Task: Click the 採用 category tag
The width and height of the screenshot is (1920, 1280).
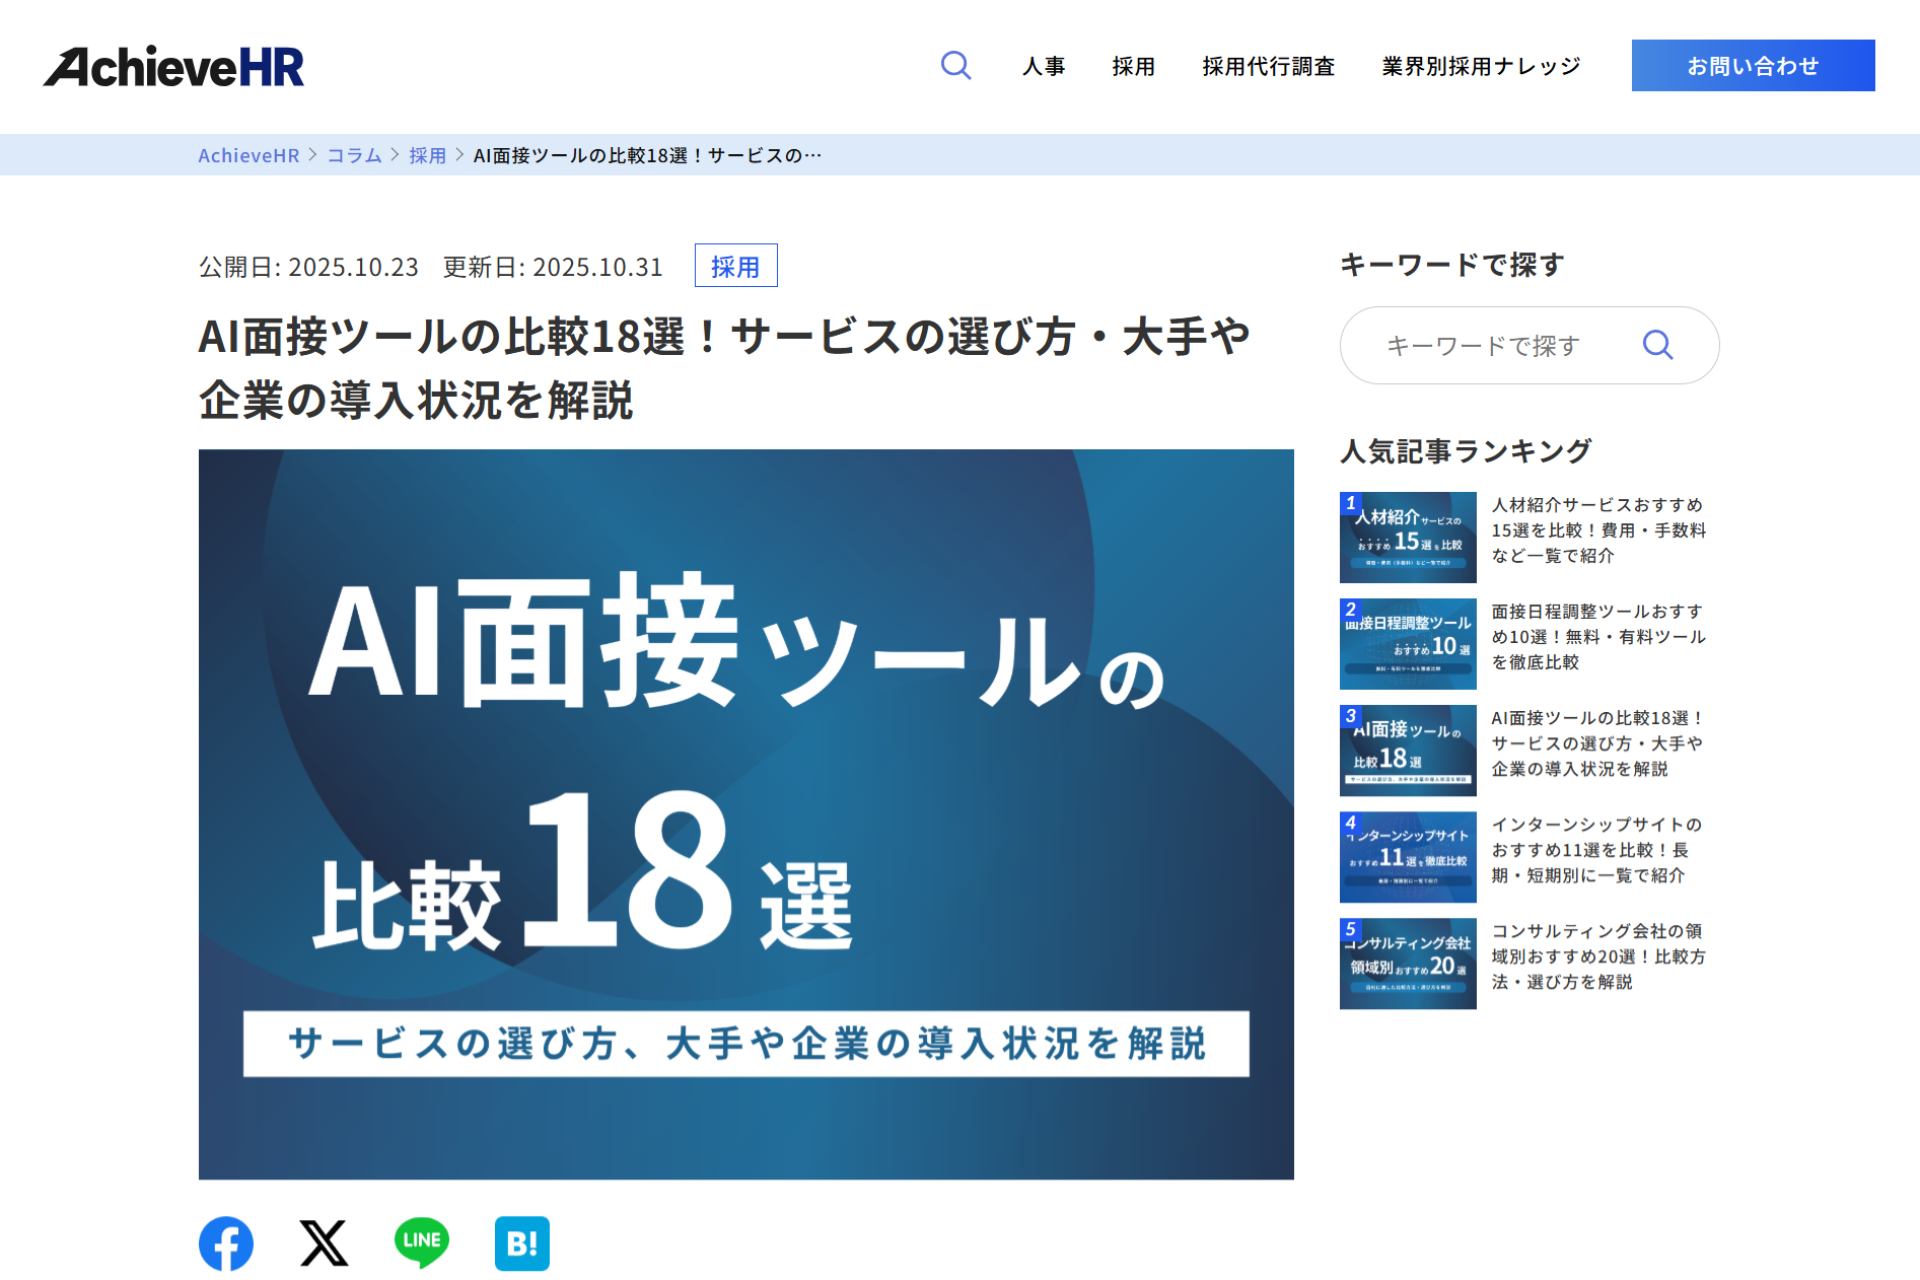Action: [735, 266]
